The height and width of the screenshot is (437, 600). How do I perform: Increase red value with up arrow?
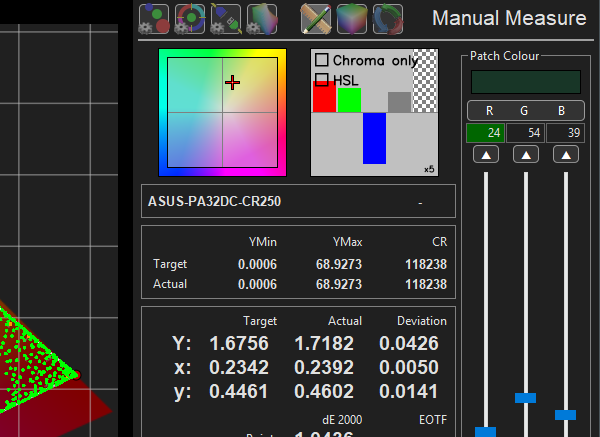click(485, 155)
